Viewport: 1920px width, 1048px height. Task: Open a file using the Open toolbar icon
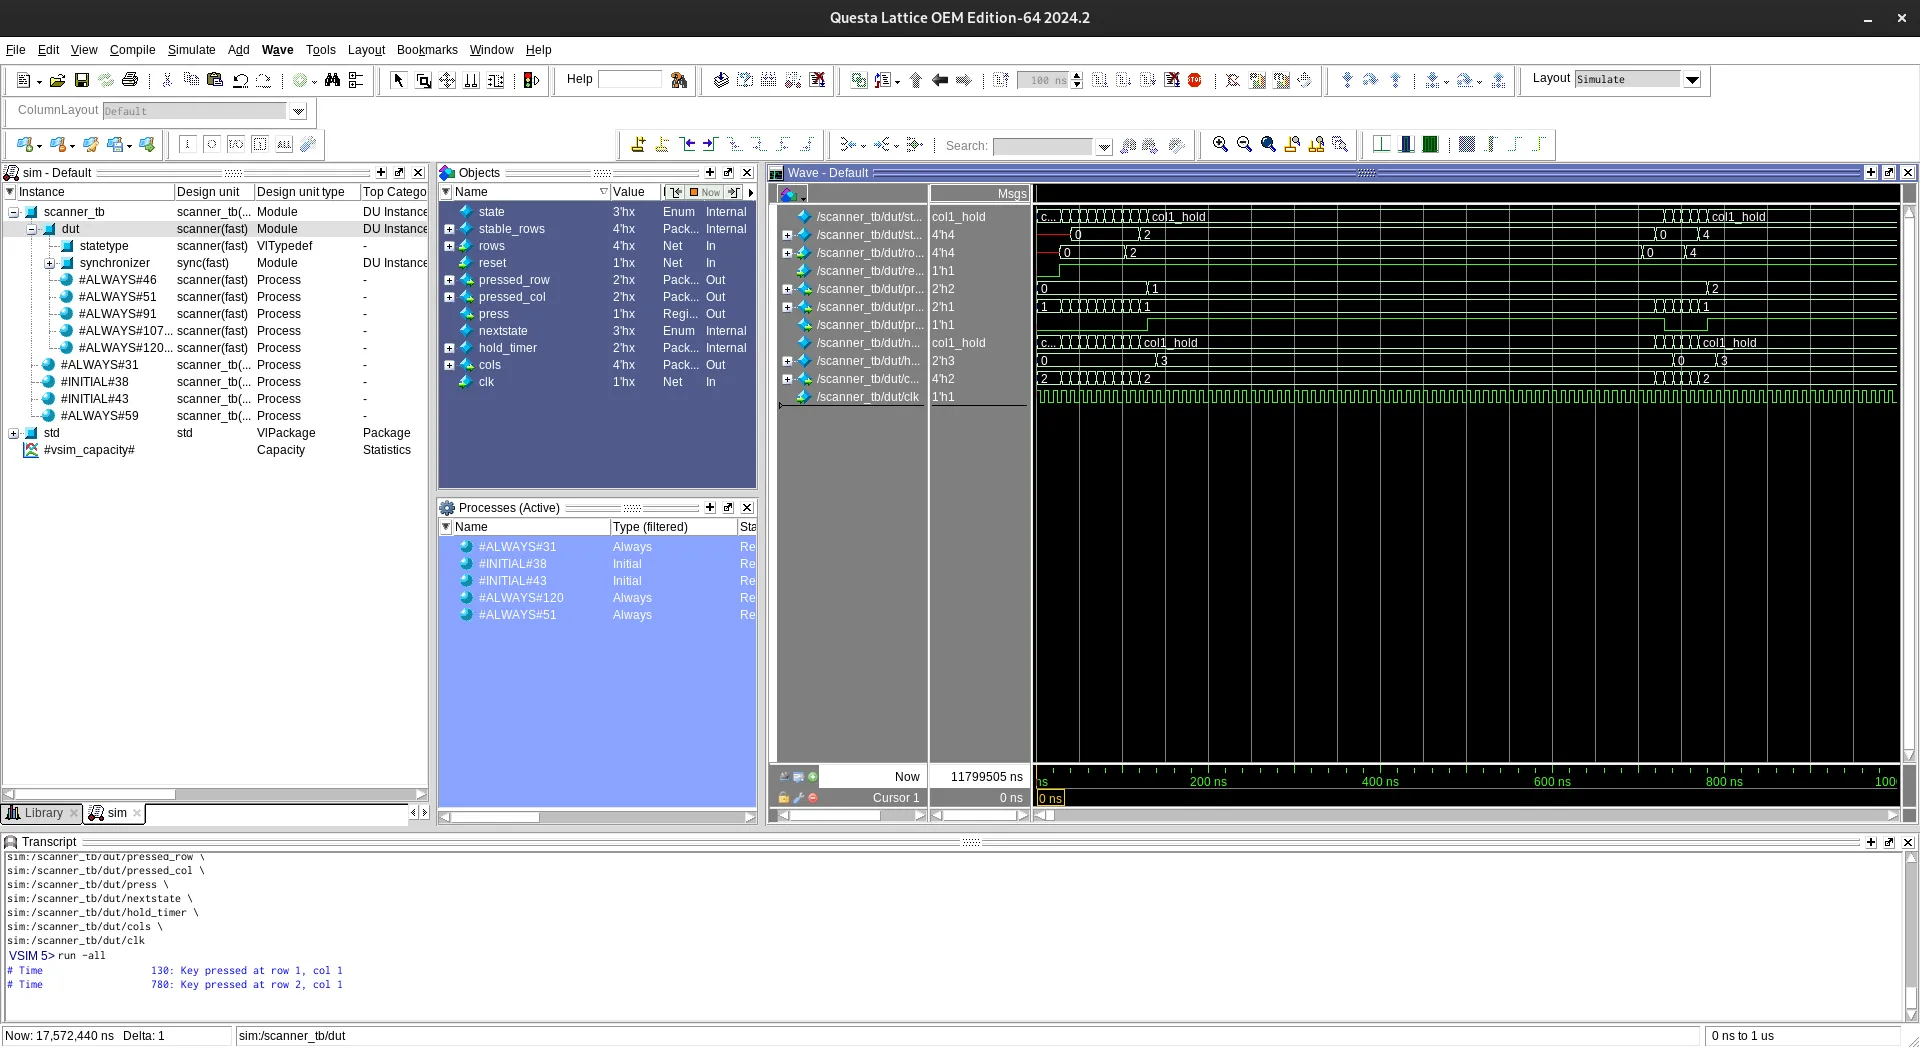(57, 80)
